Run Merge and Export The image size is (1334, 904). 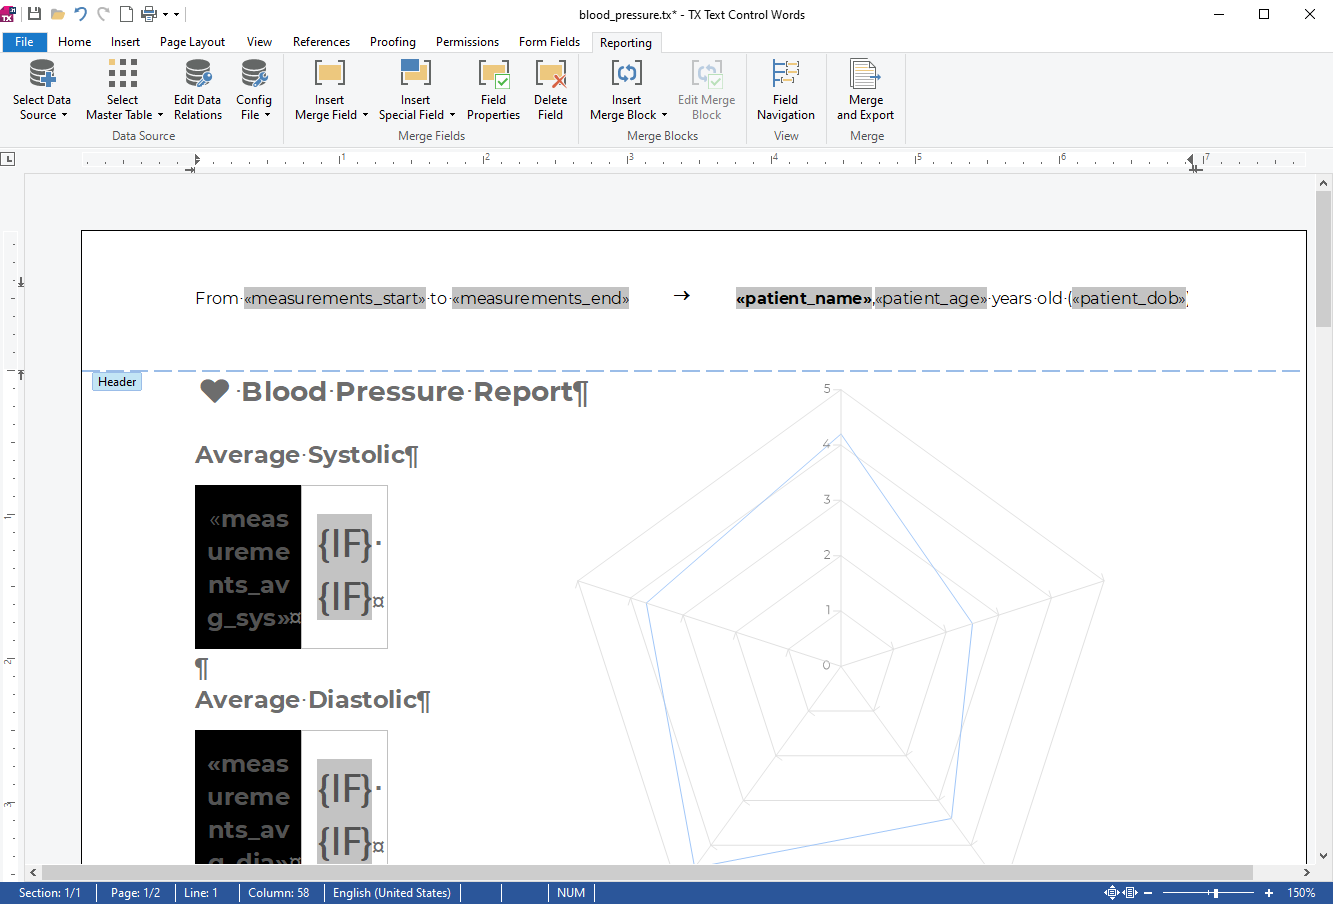coord(866,90)
